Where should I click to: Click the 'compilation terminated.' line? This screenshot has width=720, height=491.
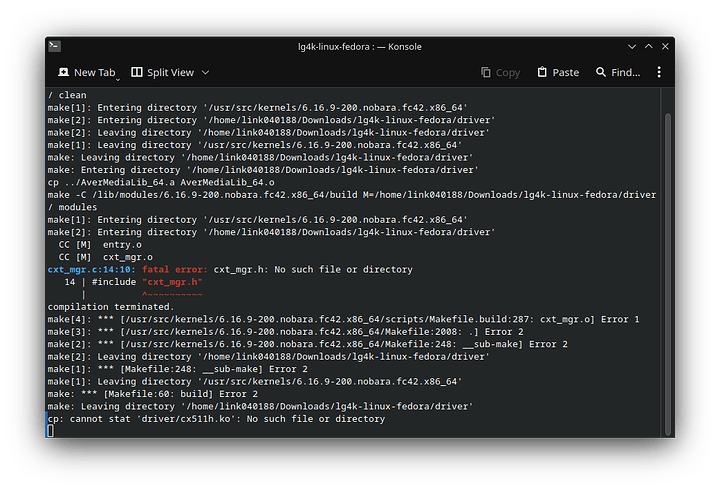111,307
